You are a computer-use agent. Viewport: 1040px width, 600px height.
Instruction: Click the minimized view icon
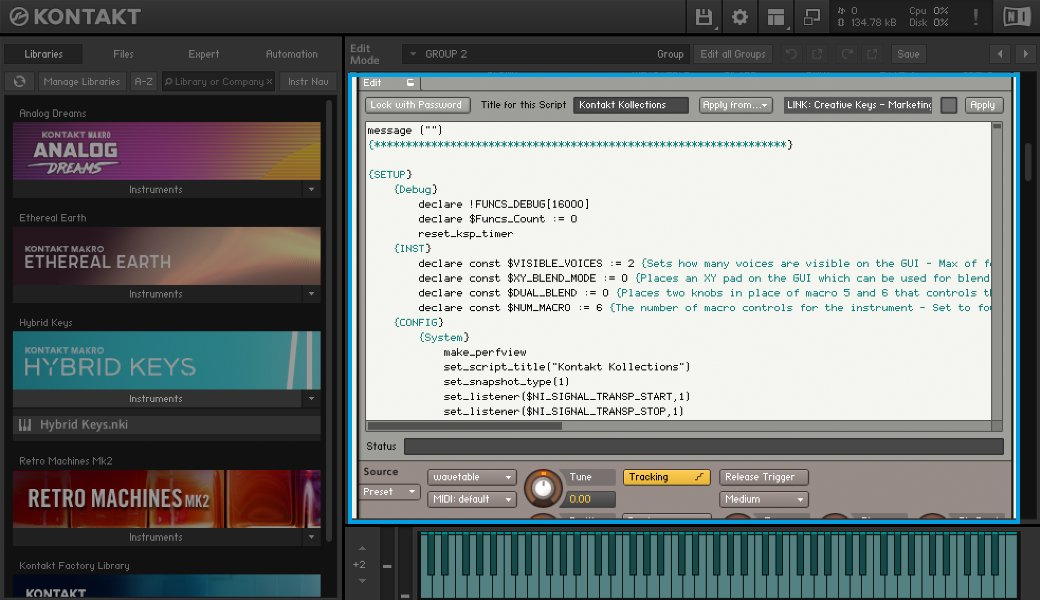811,17
